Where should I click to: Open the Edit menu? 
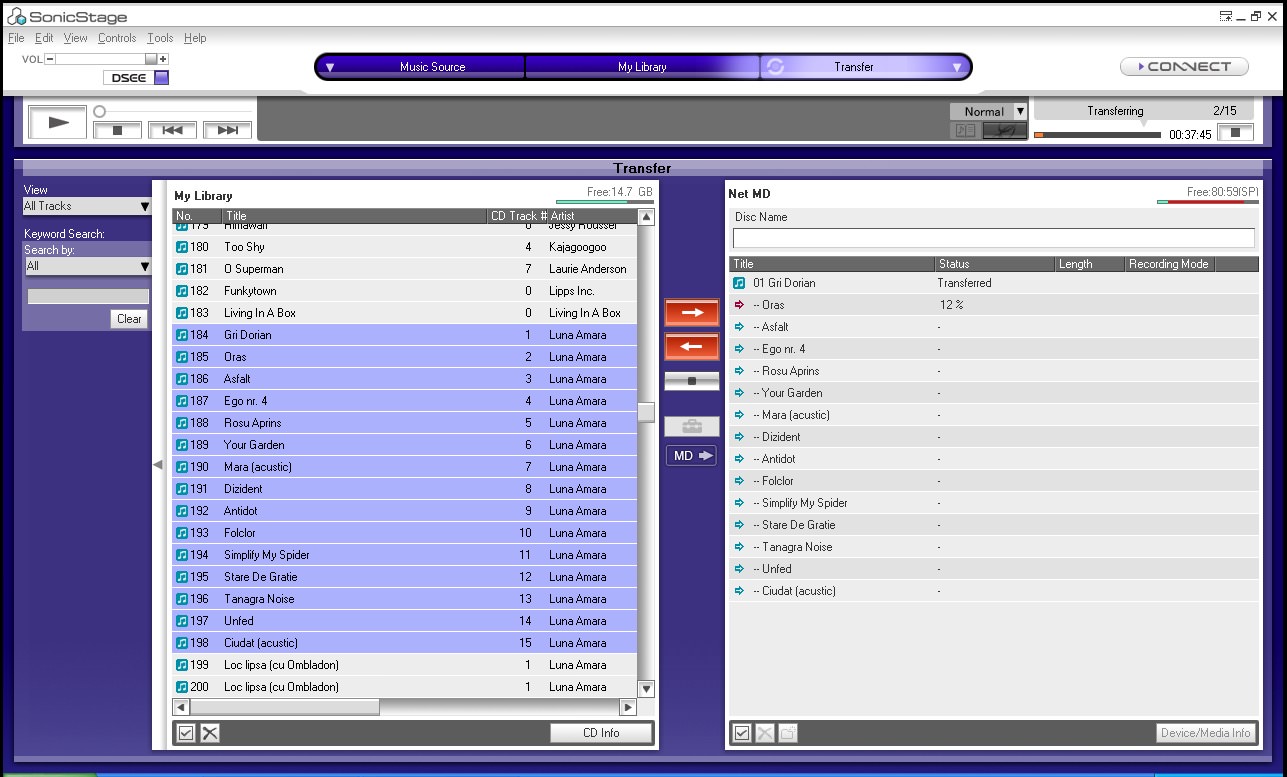(x=44, y=38)
